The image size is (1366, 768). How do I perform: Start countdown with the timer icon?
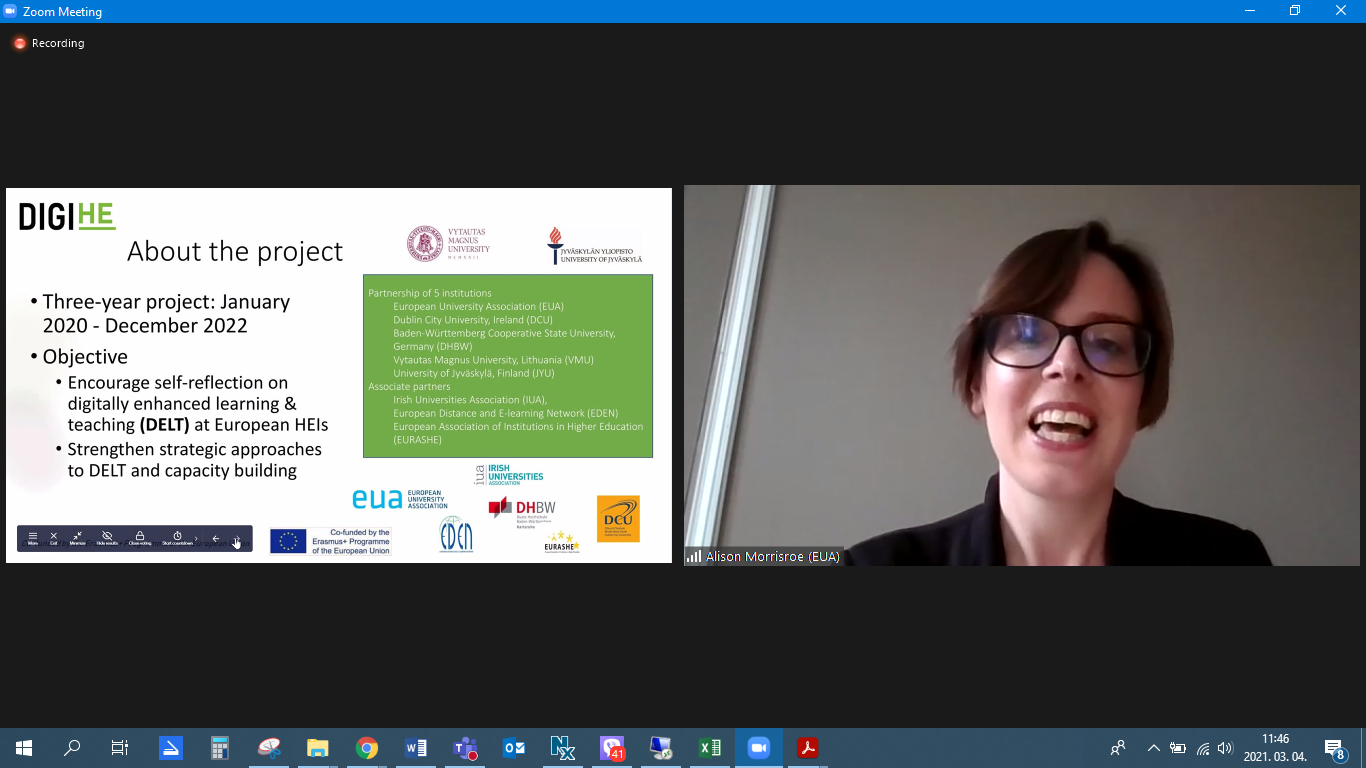[177, 538]
